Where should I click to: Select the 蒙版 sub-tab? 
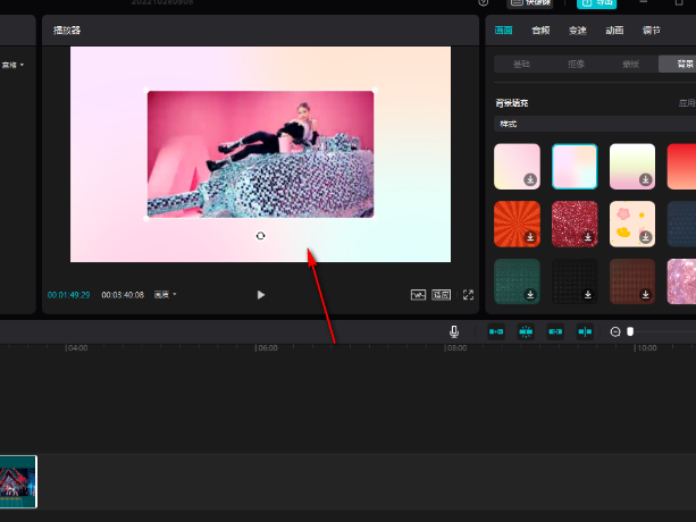point(631,64)
